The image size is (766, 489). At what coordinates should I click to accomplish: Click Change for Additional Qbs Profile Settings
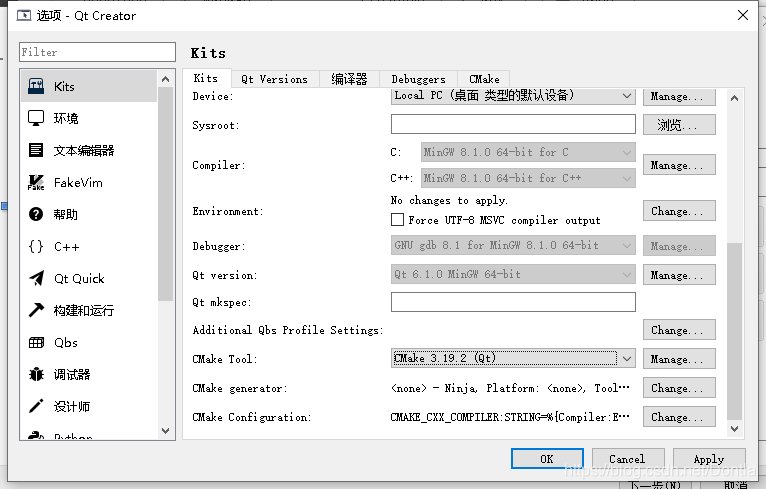[679, 330]
